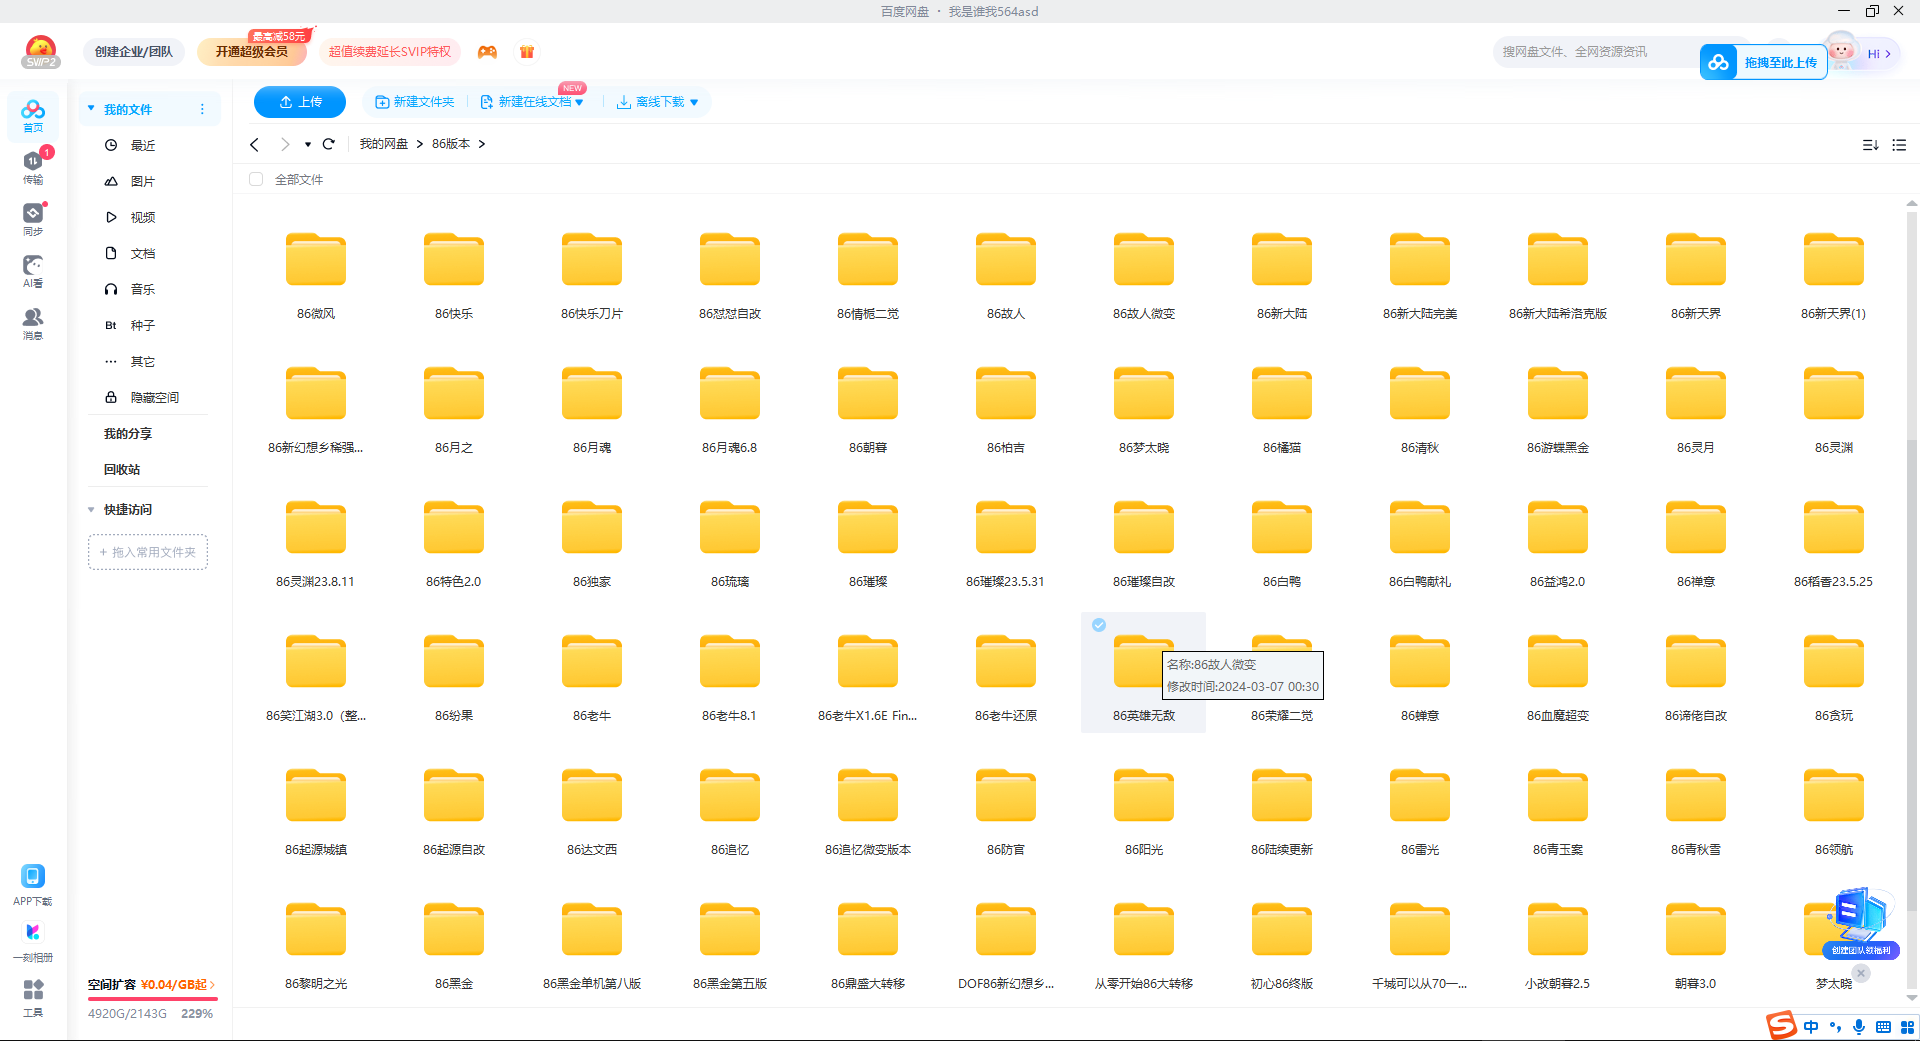This screenshot has height=1041, width=1920.
Task: Uncheck the selected 86英雄无敌 folder checkmark
Action: point(1099,625)
